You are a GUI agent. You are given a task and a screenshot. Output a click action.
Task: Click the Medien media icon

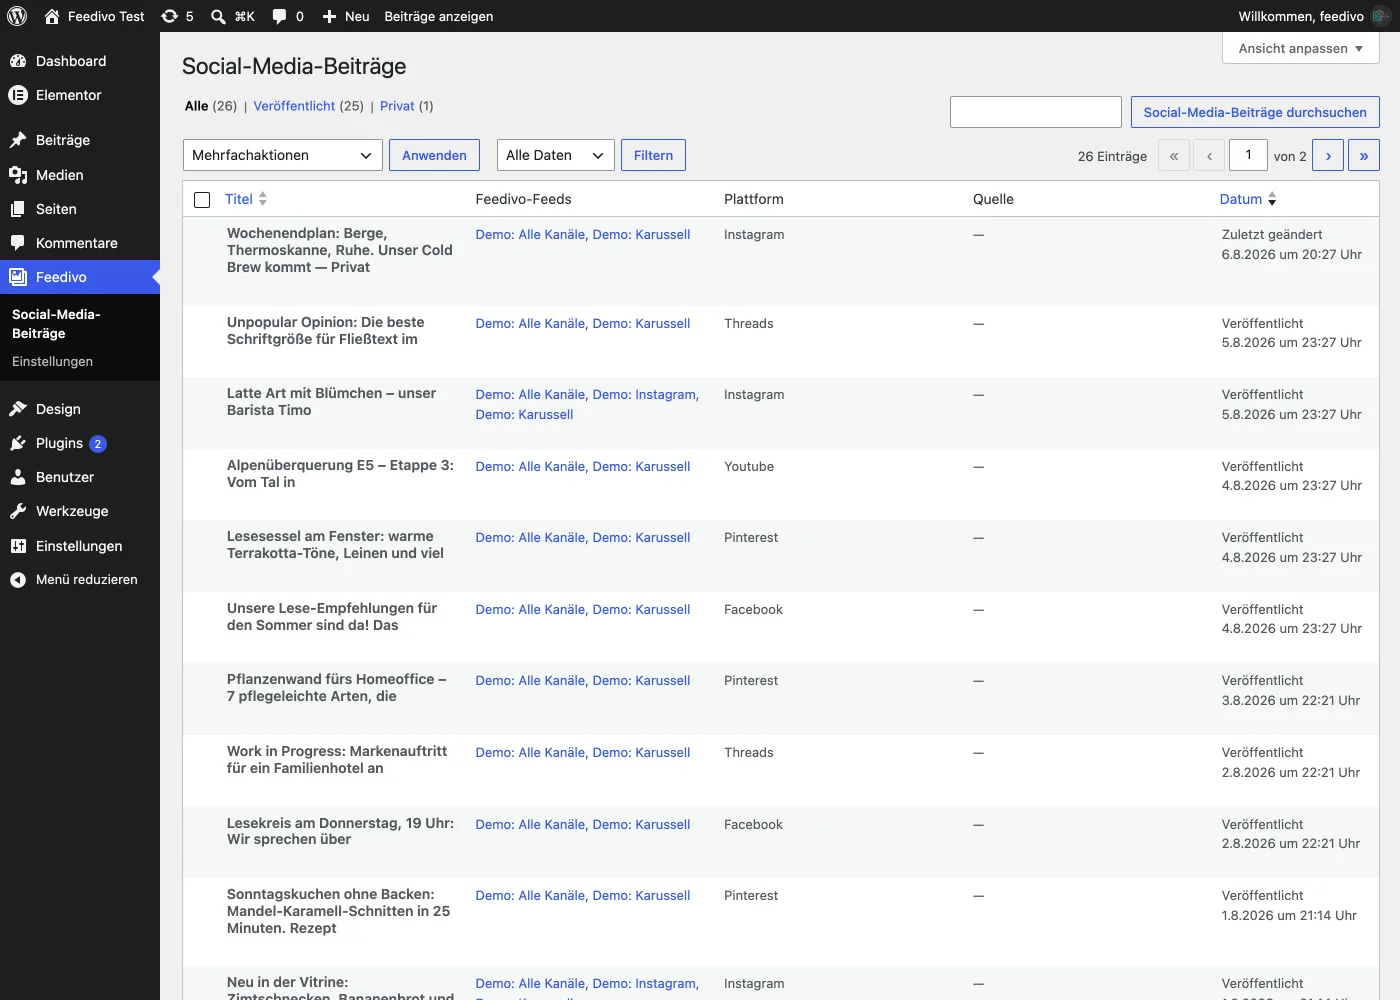coord(18,175)
